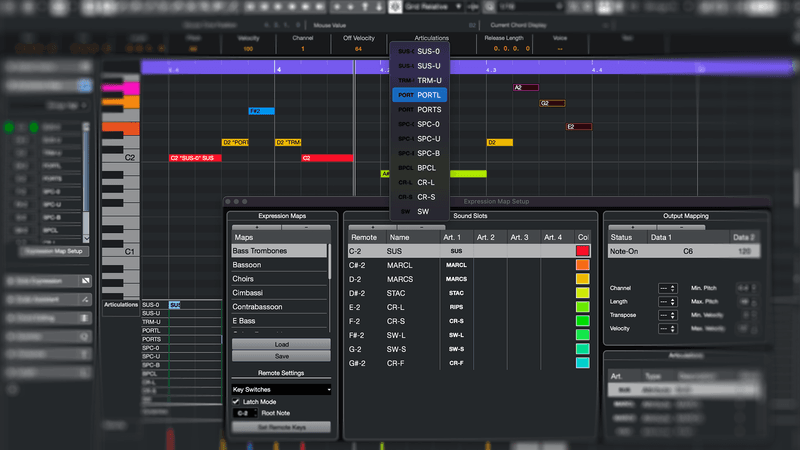Choose BPCL from the articulations popup
Image resolution: width=800 pixels, height=450 pixels.
coord(419,168)
